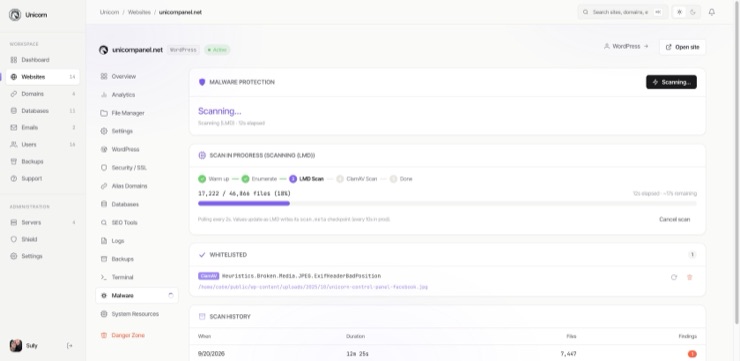Screen dimensions: 740x361
Task: Click the Unicom breadcrumb link
Action: pyautogui.click(x=108, y=12)
